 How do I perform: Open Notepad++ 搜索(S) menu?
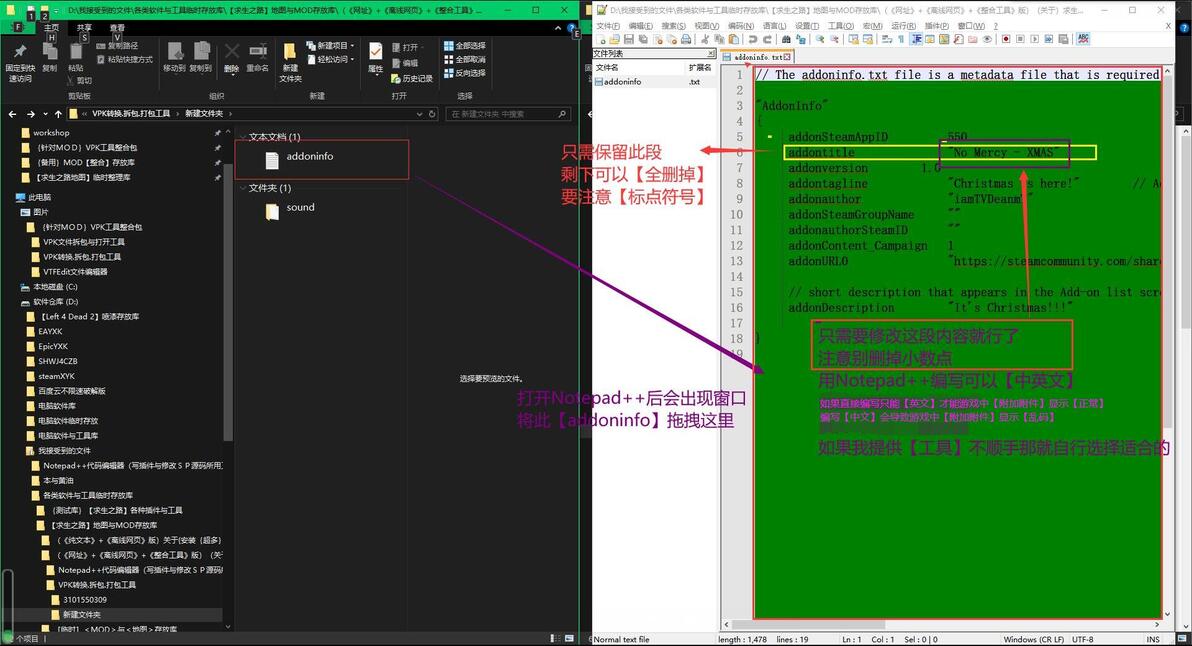point(674,26)
